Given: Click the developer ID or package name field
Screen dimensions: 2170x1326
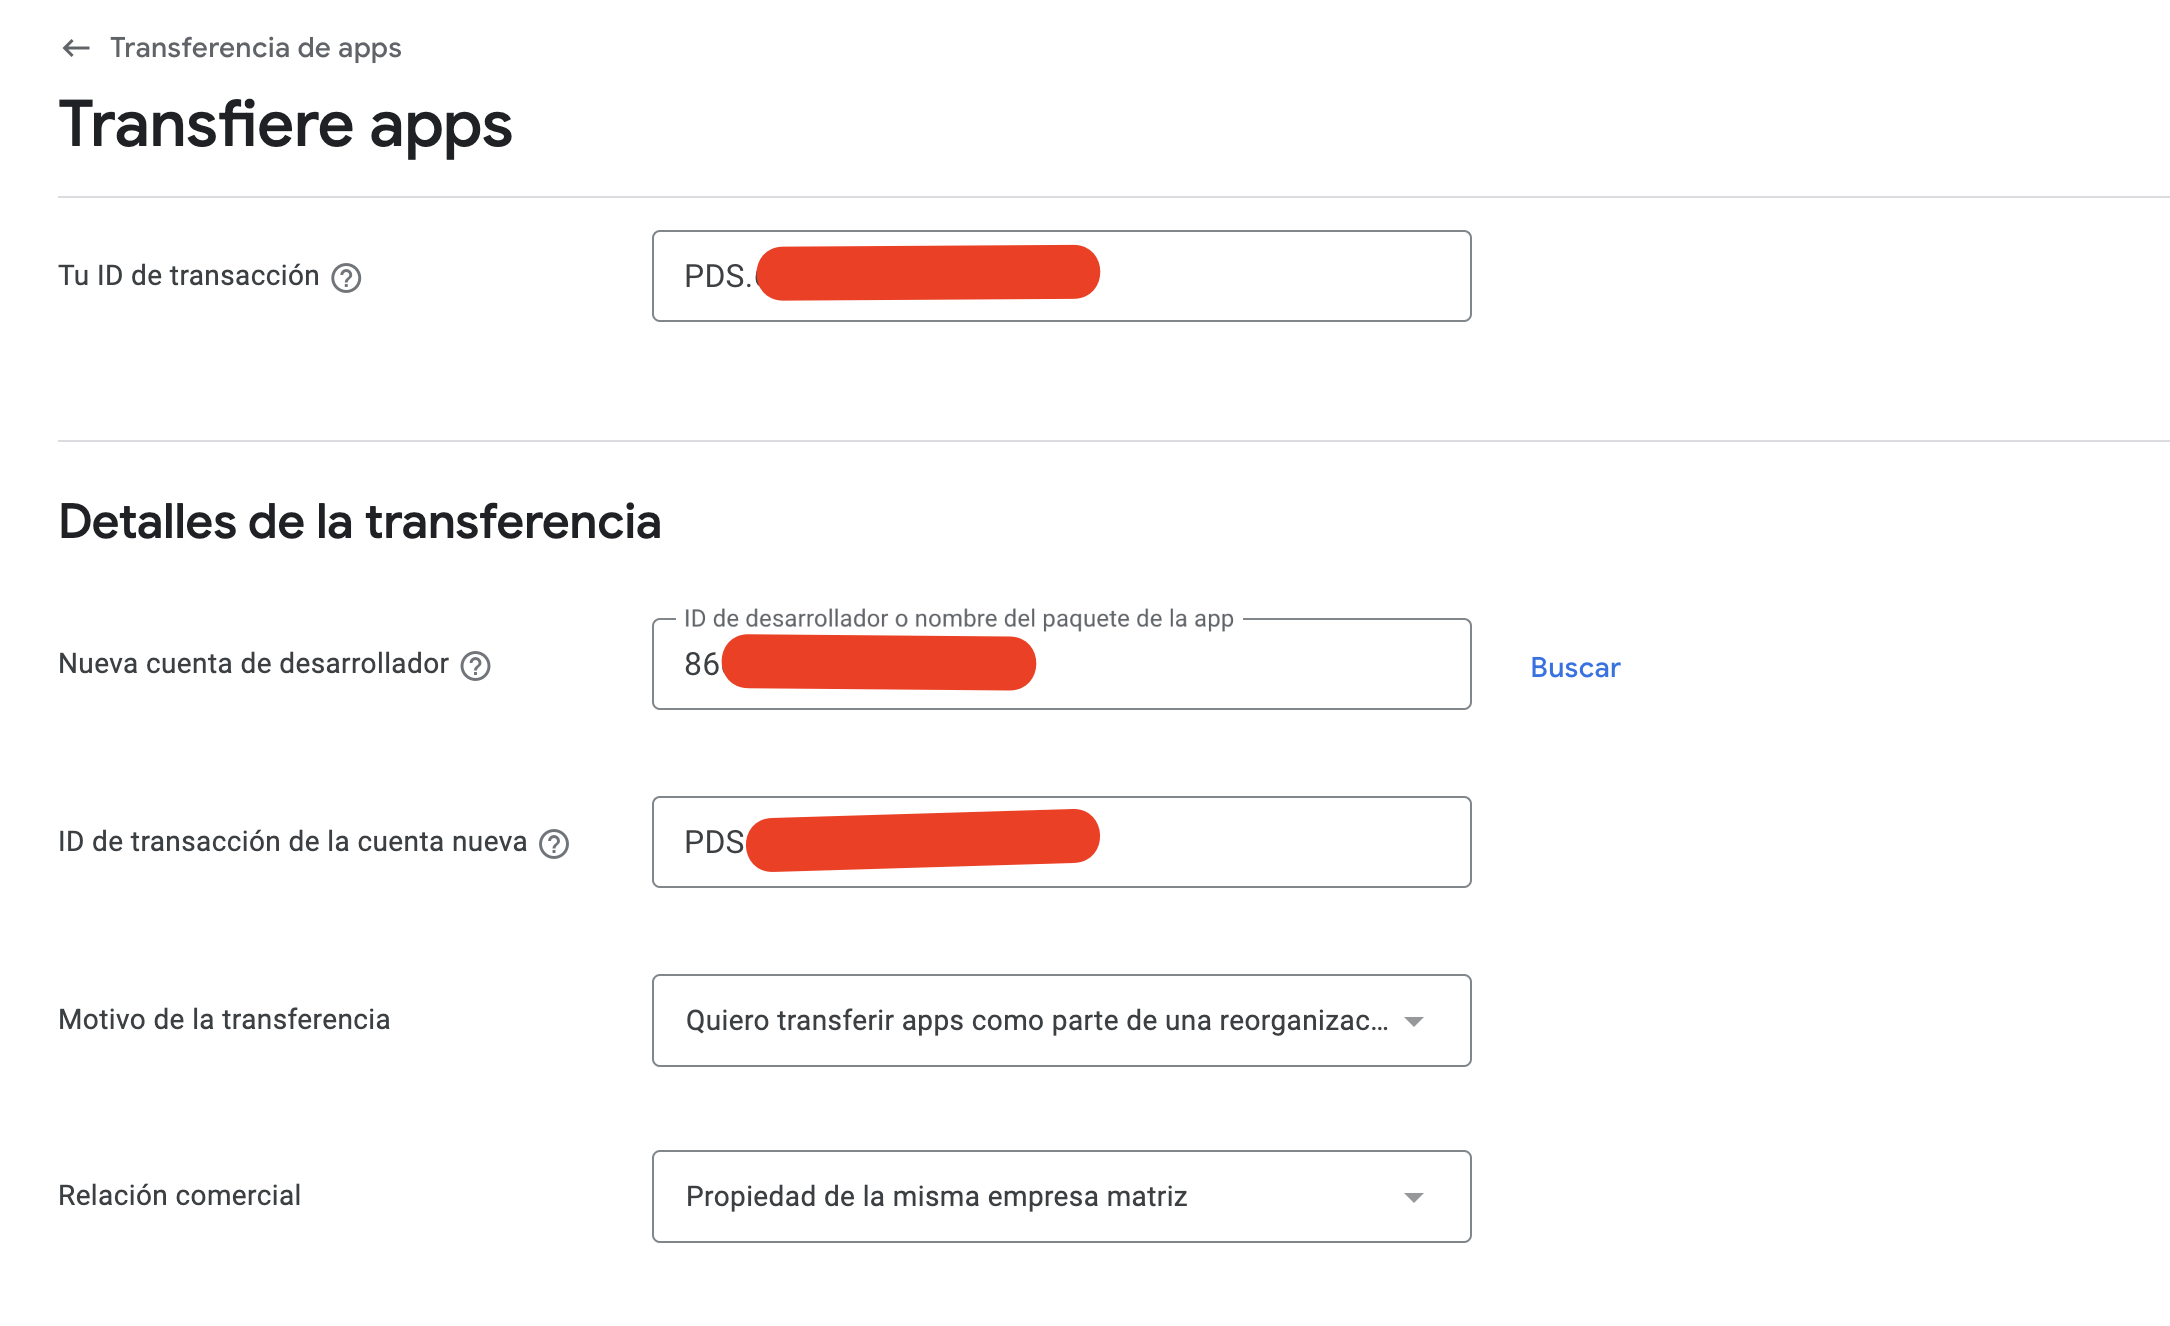Looking at the screenshot, I should pos(1061,664).
